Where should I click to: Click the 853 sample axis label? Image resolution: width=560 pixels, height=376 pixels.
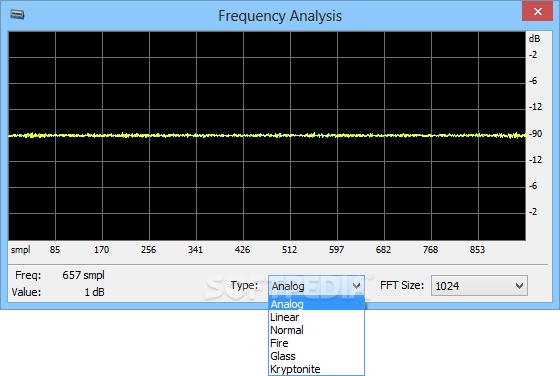(x=477, y=250)
